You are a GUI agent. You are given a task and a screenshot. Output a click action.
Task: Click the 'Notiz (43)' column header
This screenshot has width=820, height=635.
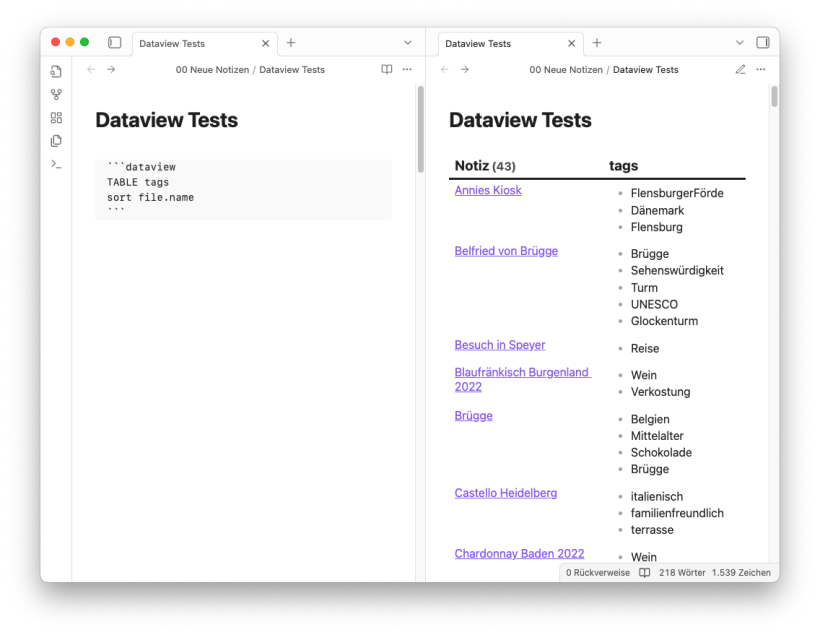(485, 166)
